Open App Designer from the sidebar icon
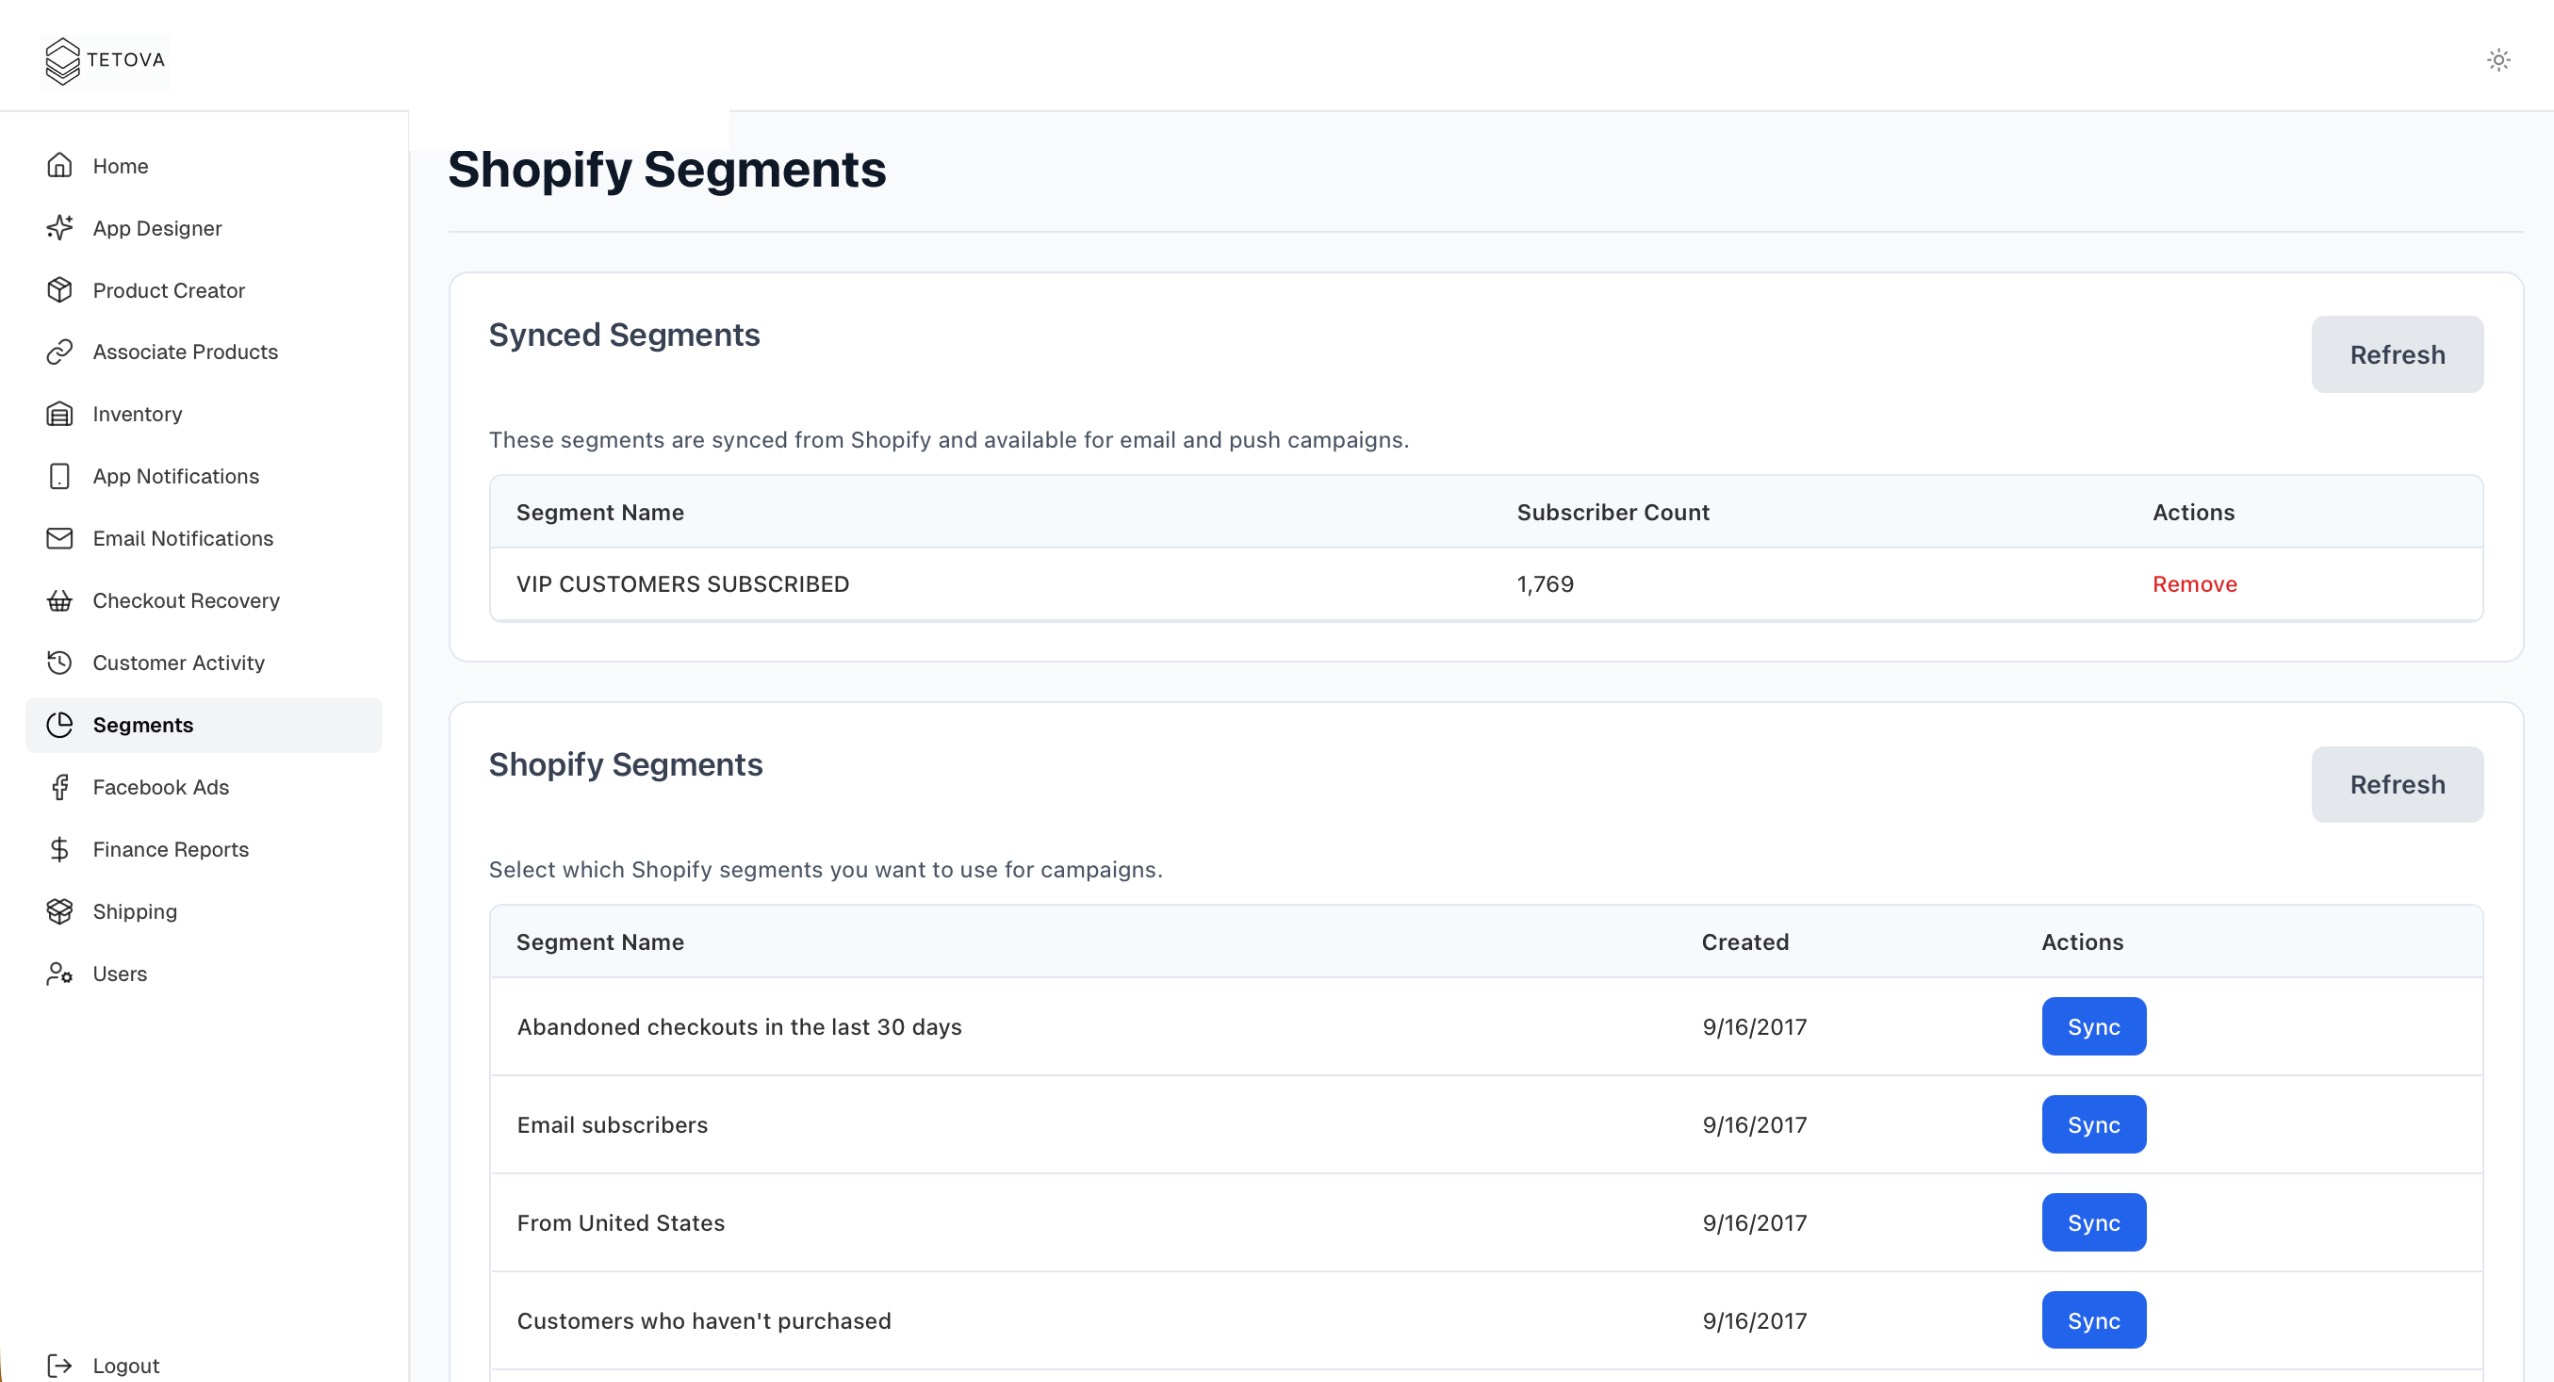This screenshot has height=1382, width=2554. tap(59, 227)
